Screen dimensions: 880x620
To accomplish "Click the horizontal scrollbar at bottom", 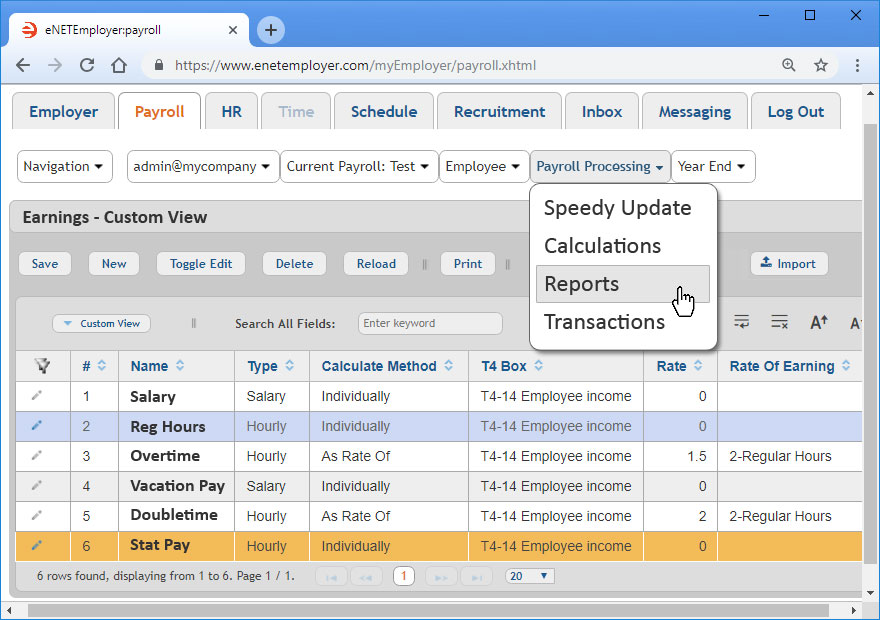I will (428, 610).
